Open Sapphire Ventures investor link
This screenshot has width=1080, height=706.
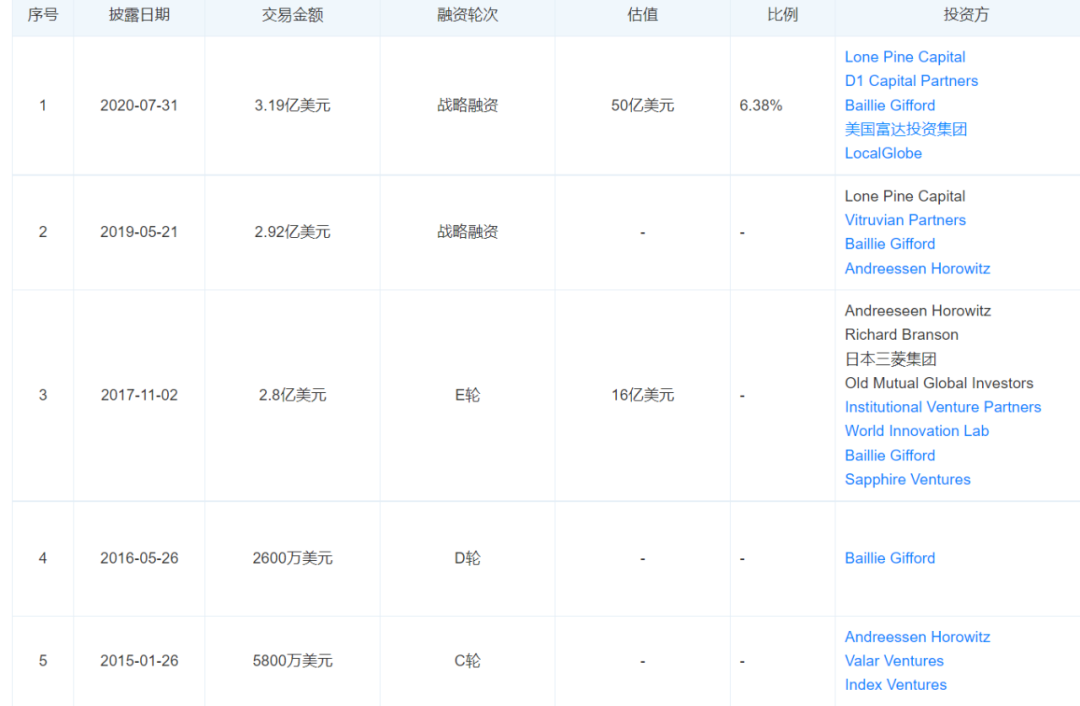pyautogui.click(x=907, y=479)
